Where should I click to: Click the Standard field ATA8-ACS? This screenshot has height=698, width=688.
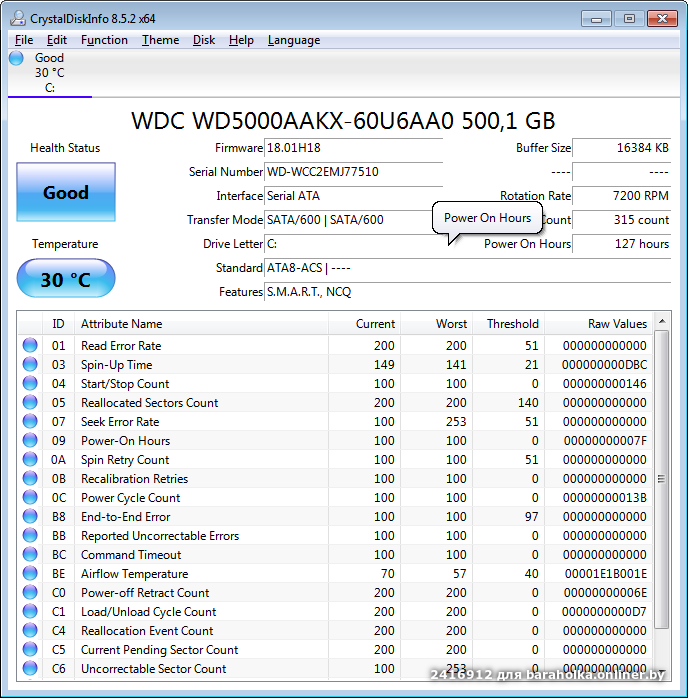467,268
